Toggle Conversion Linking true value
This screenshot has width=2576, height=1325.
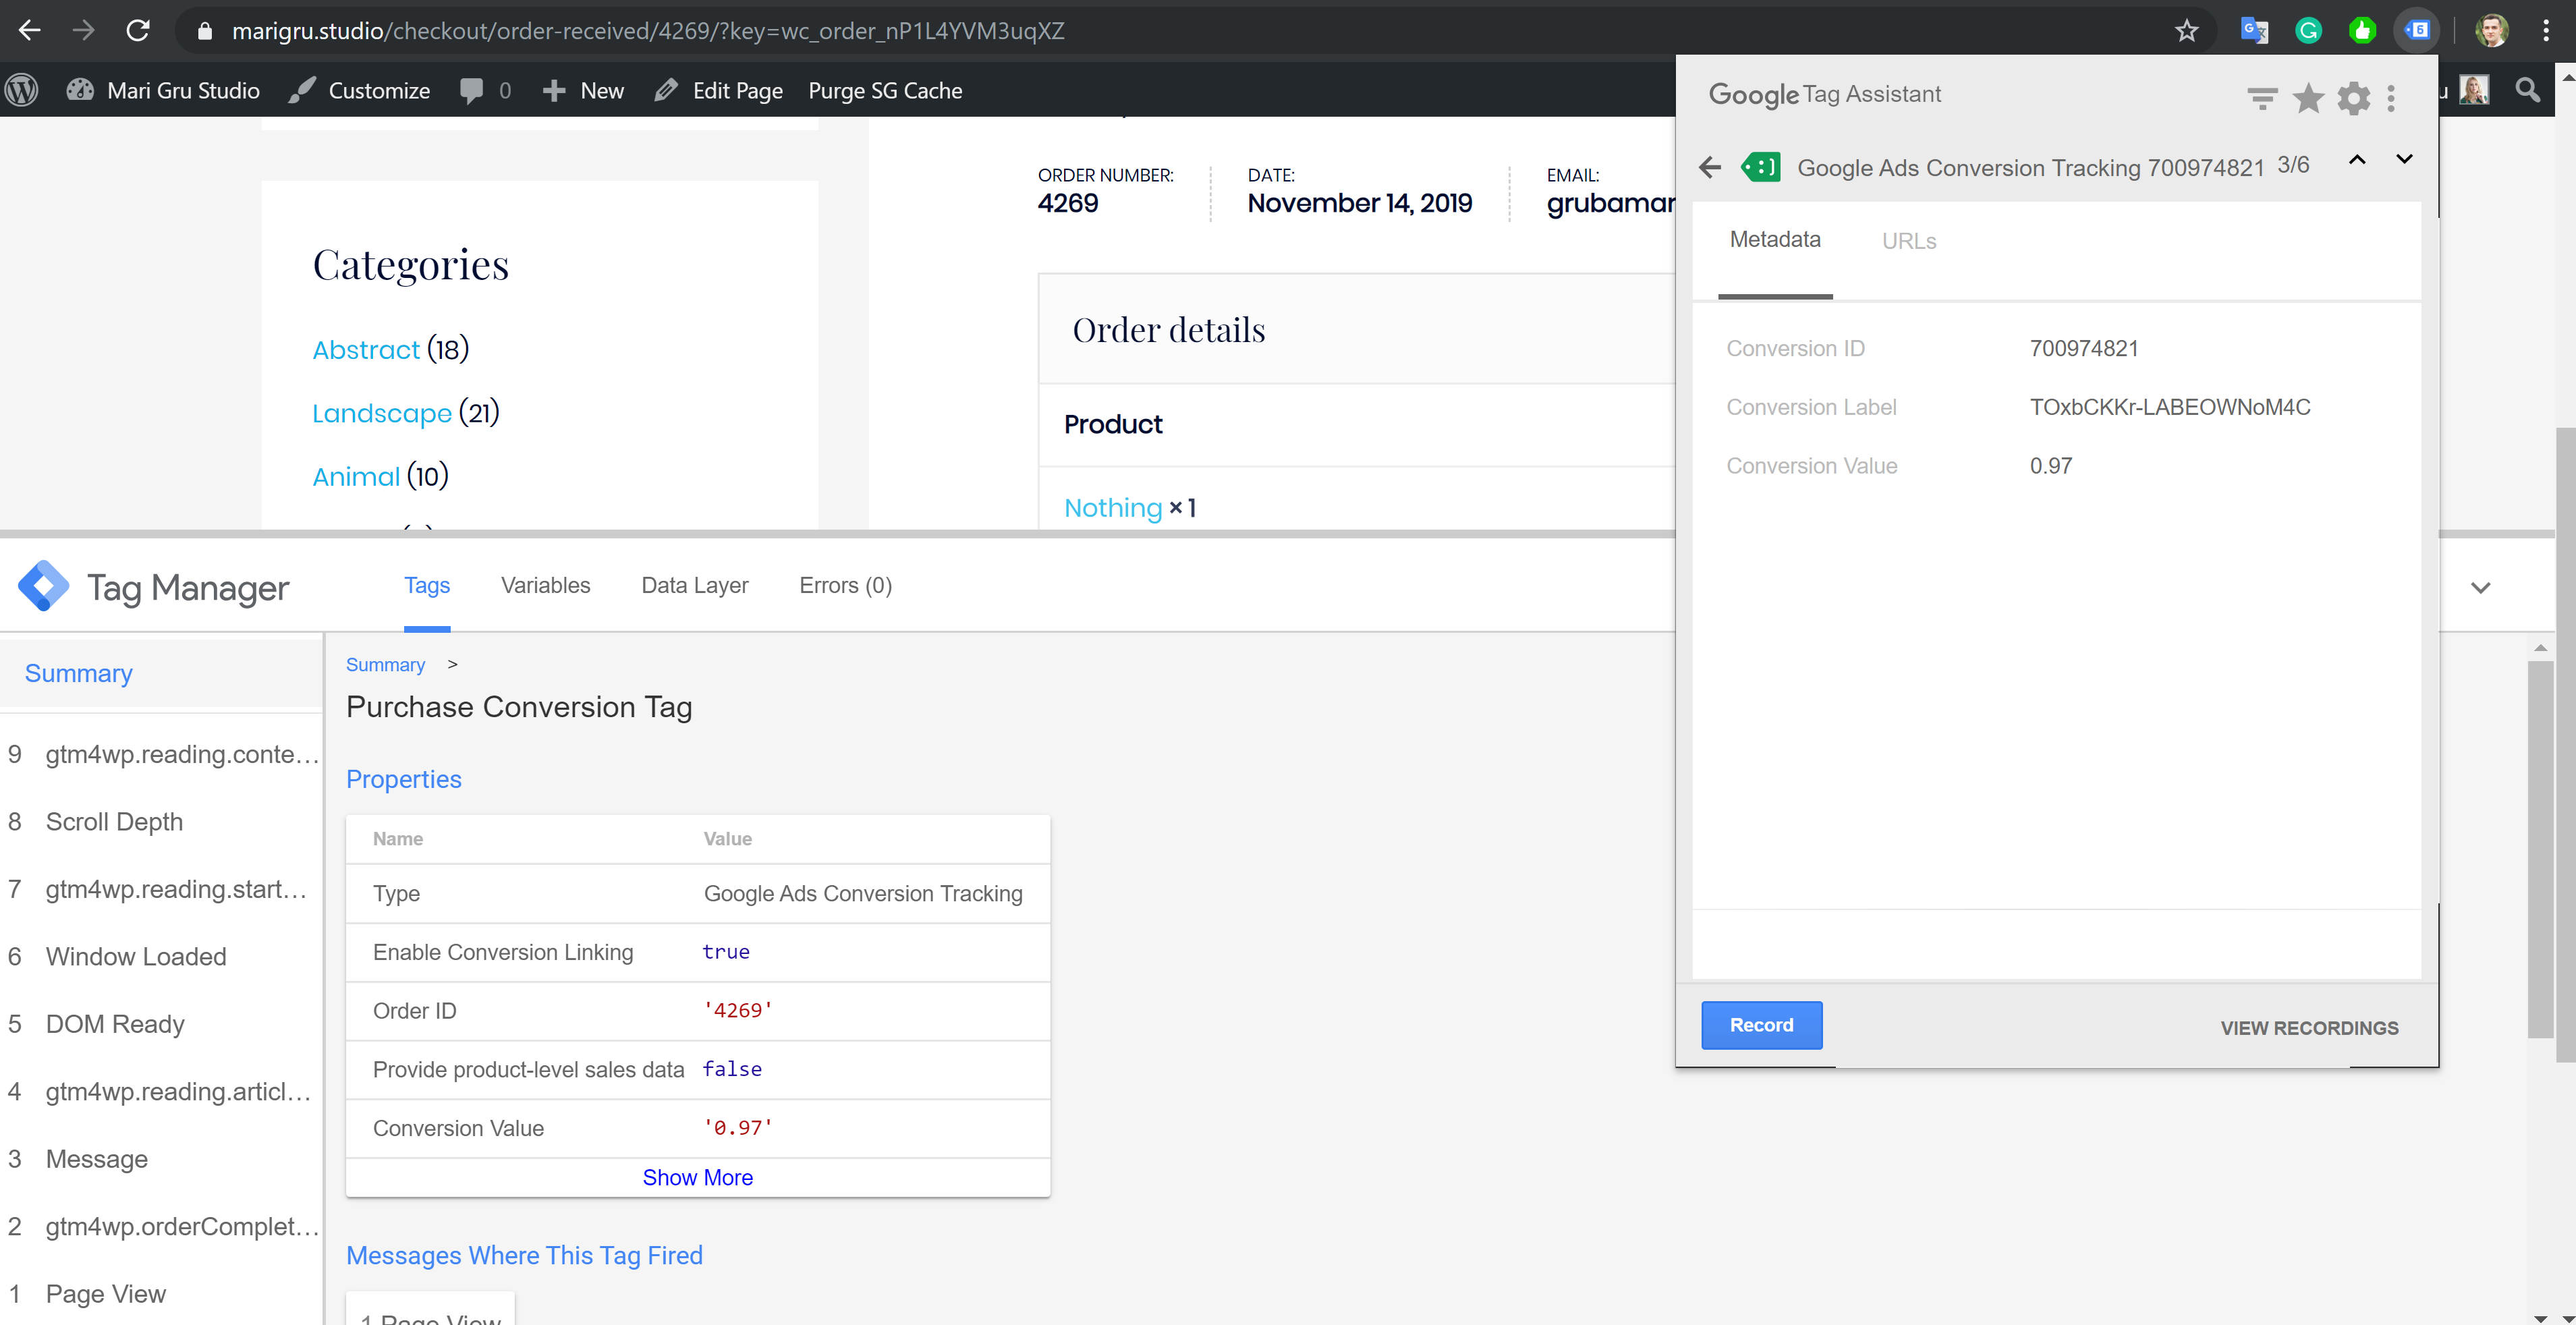click(x=727, y=950)
